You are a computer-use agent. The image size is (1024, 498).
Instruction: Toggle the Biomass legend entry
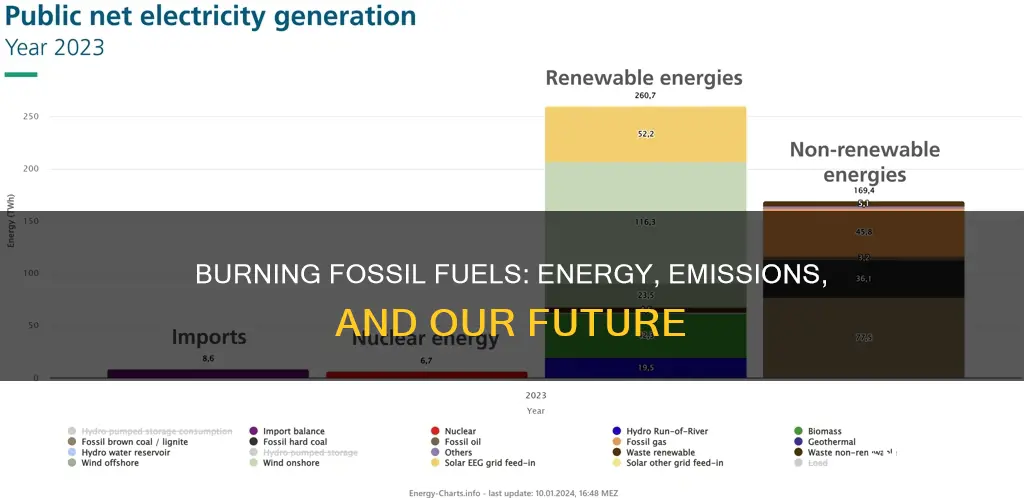click(x=818, y=431)
